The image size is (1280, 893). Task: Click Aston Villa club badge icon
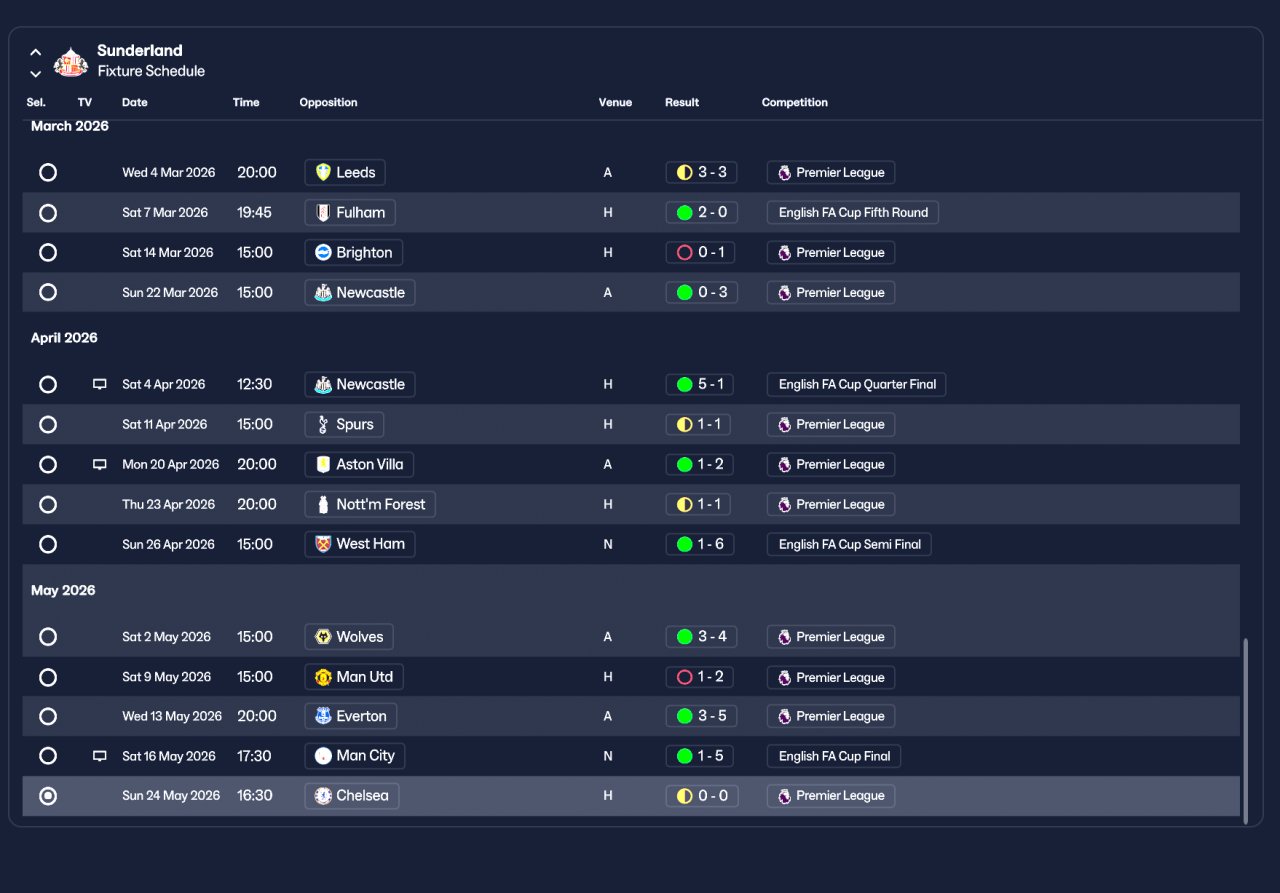(x=323, y=464)
